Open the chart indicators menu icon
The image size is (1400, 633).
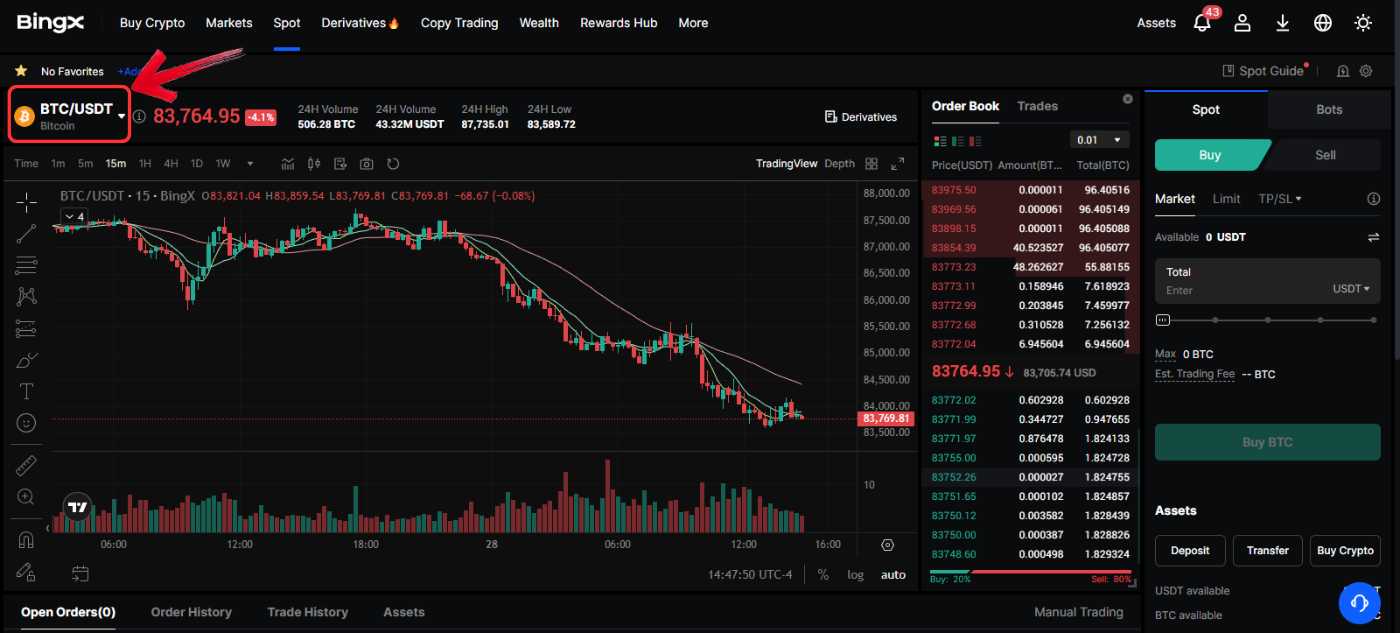click(288, 163)
